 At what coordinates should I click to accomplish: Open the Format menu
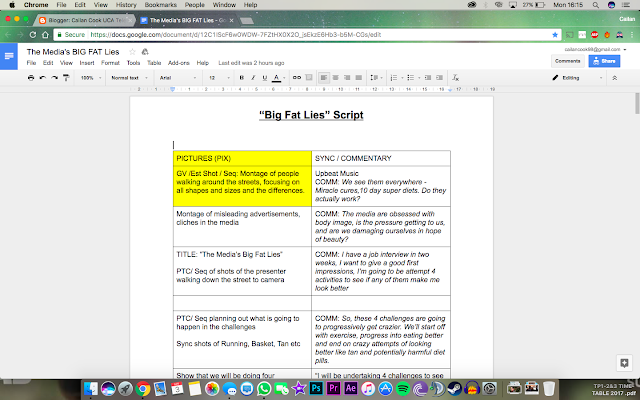coord(111,63)
